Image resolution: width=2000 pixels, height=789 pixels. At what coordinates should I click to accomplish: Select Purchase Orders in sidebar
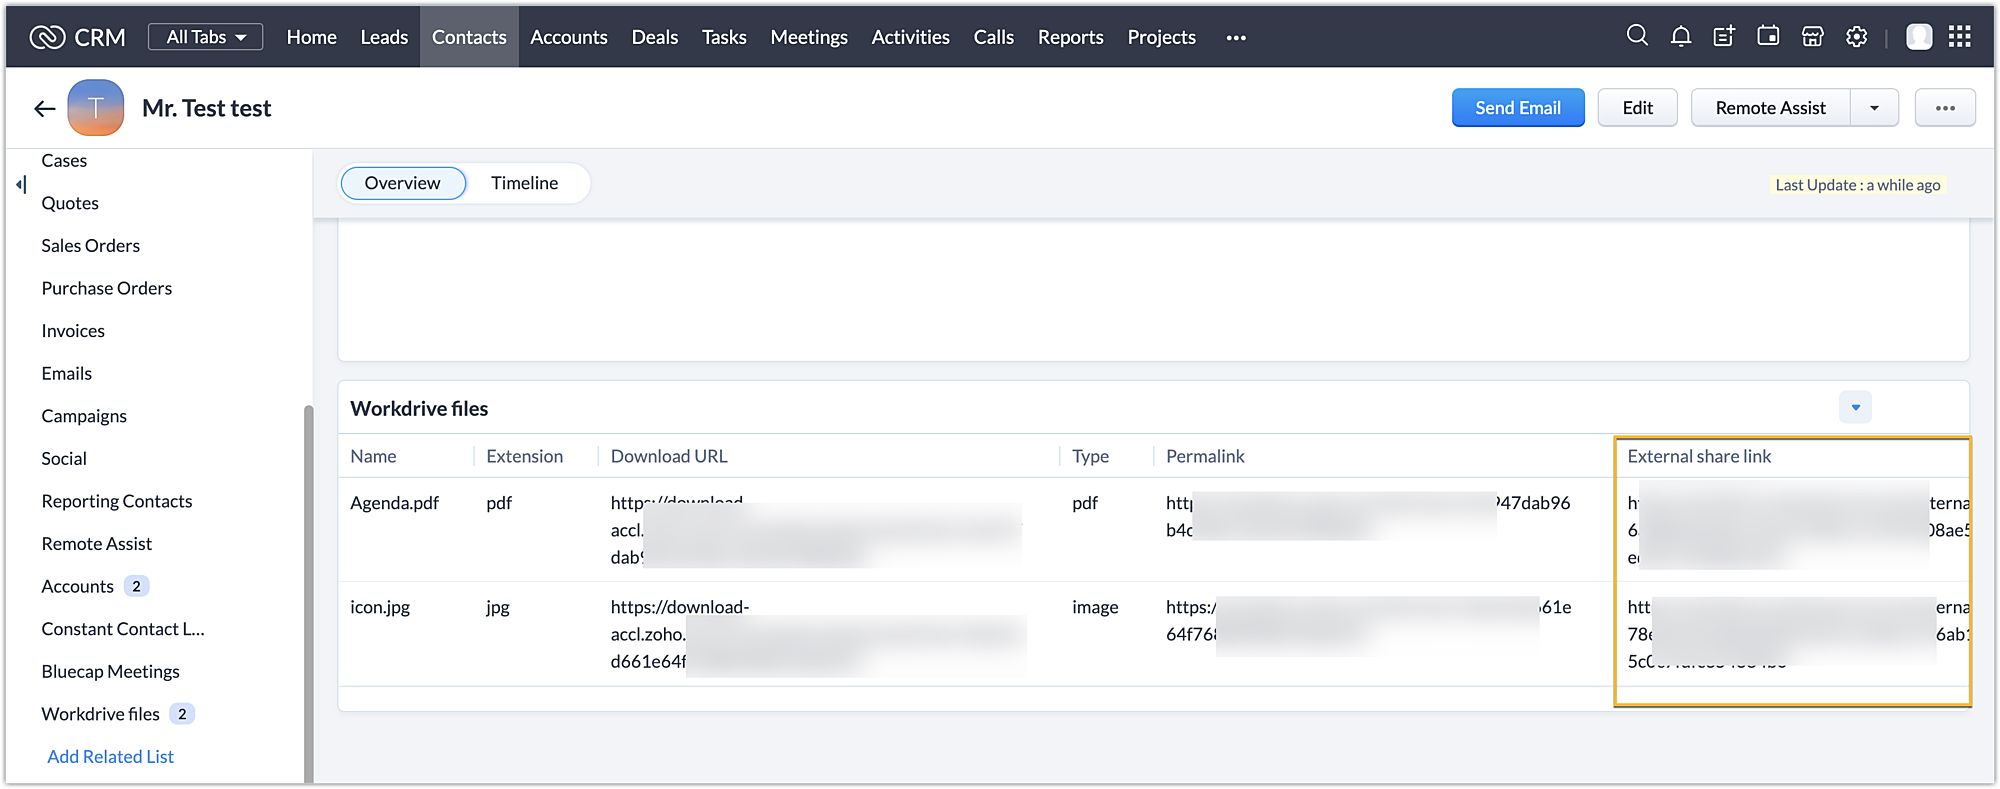tap(106, 288)
